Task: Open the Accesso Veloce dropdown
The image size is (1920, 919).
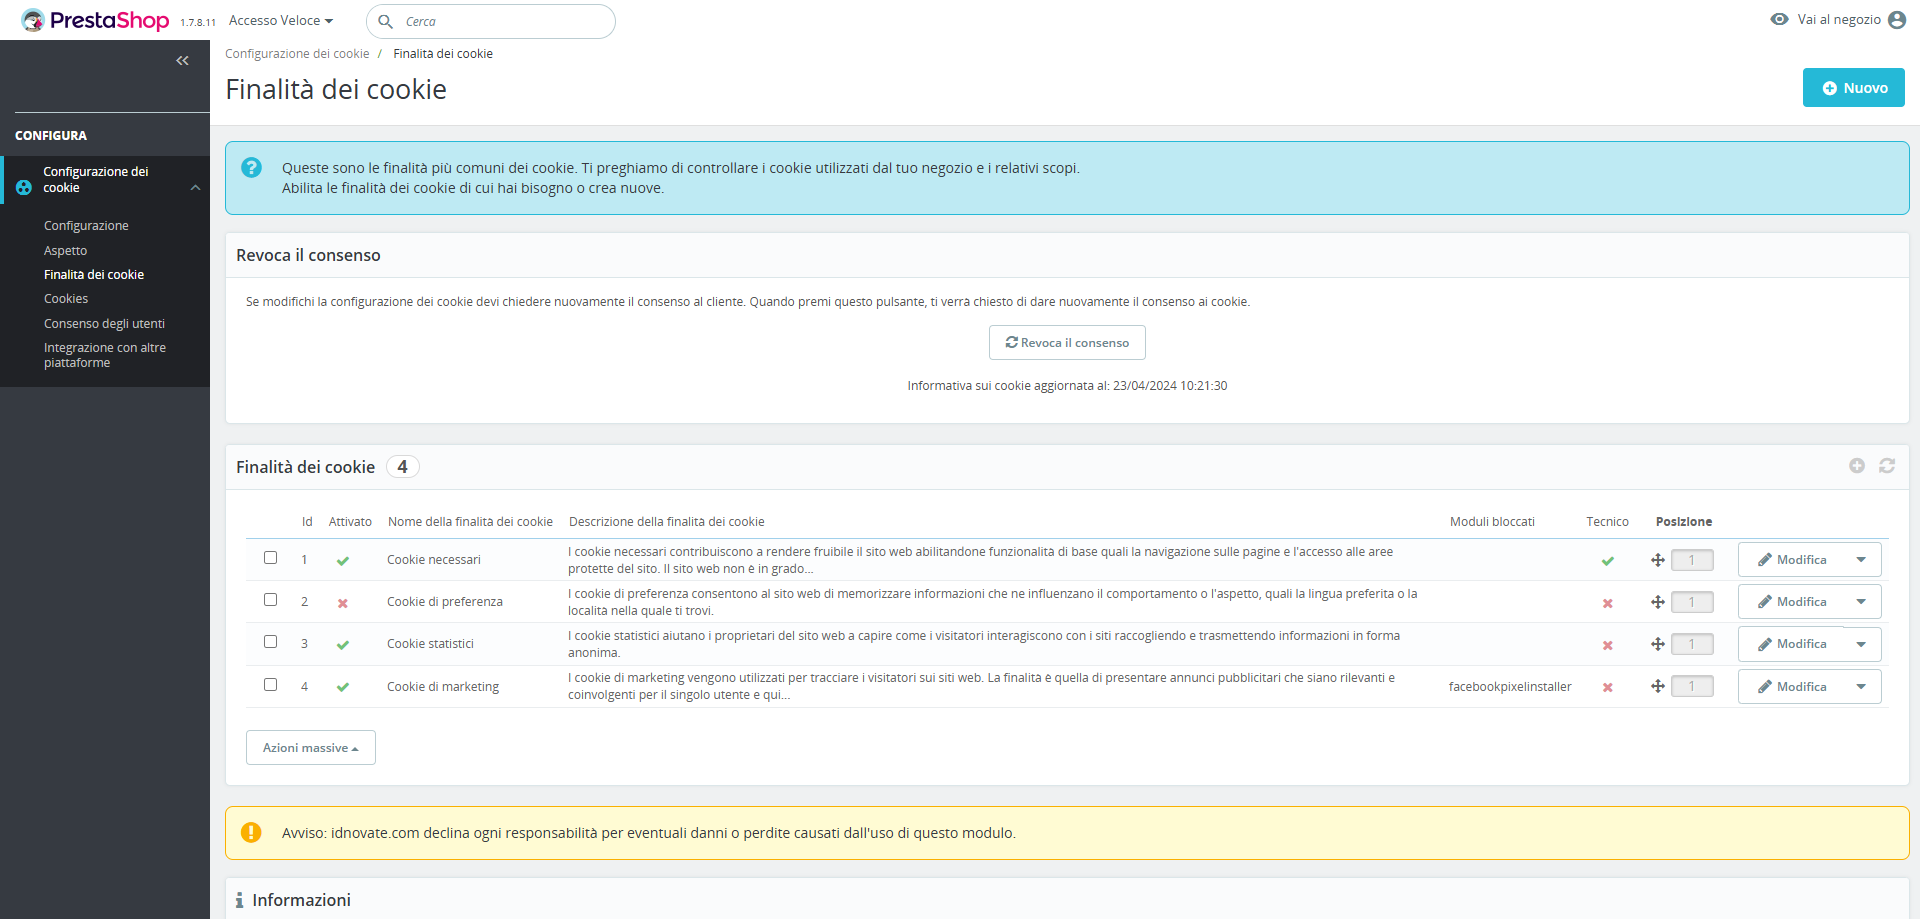Action: point(281,21)
